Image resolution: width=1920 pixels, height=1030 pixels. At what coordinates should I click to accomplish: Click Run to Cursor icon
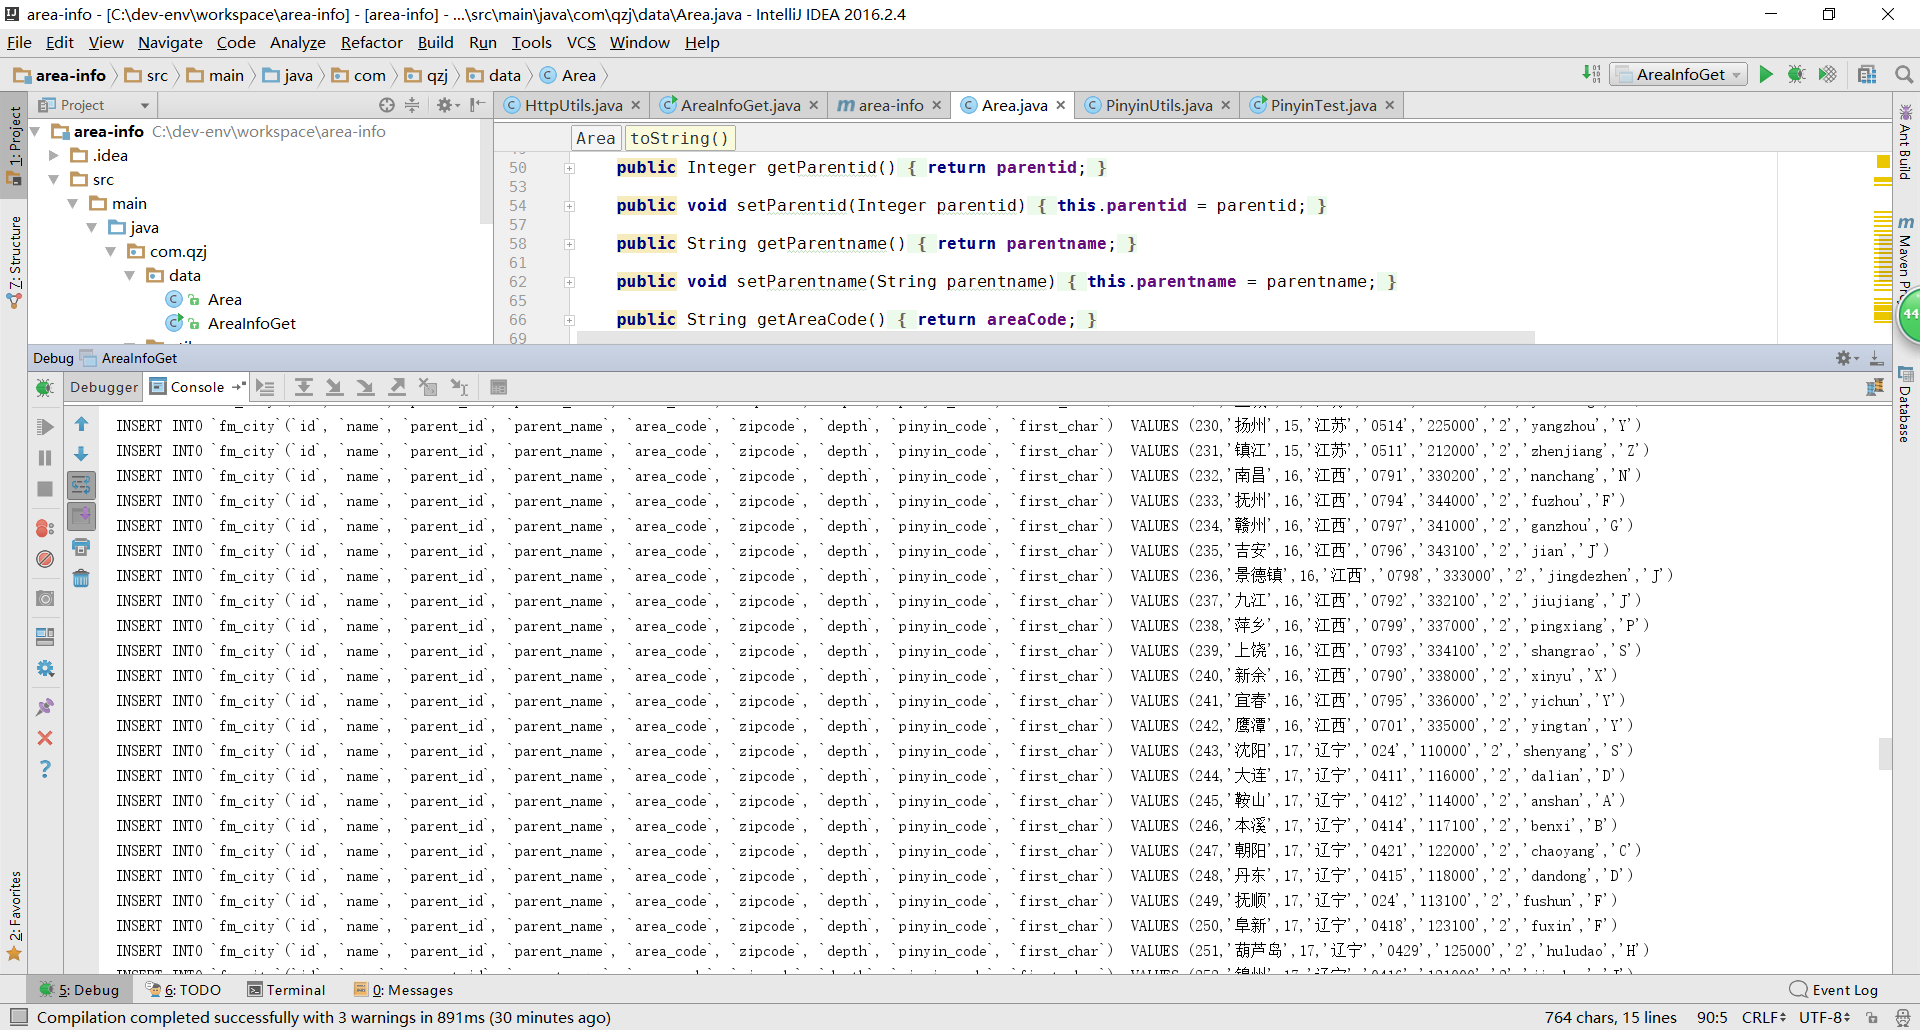(x=459, y=387)
